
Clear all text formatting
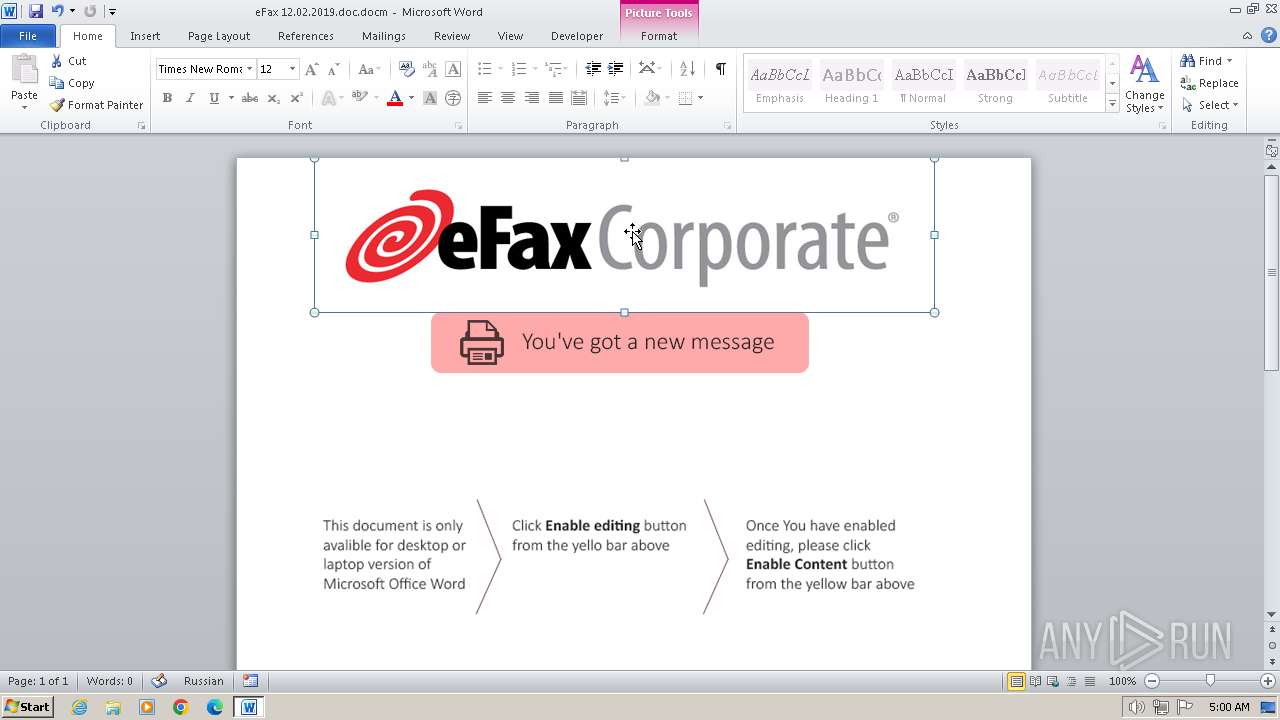tap(407, 69)
